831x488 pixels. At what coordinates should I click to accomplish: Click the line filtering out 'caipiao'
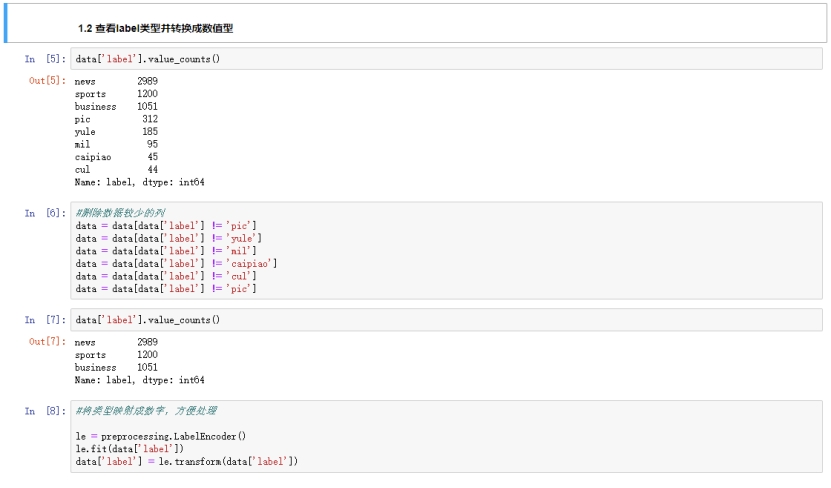[176, 264]
